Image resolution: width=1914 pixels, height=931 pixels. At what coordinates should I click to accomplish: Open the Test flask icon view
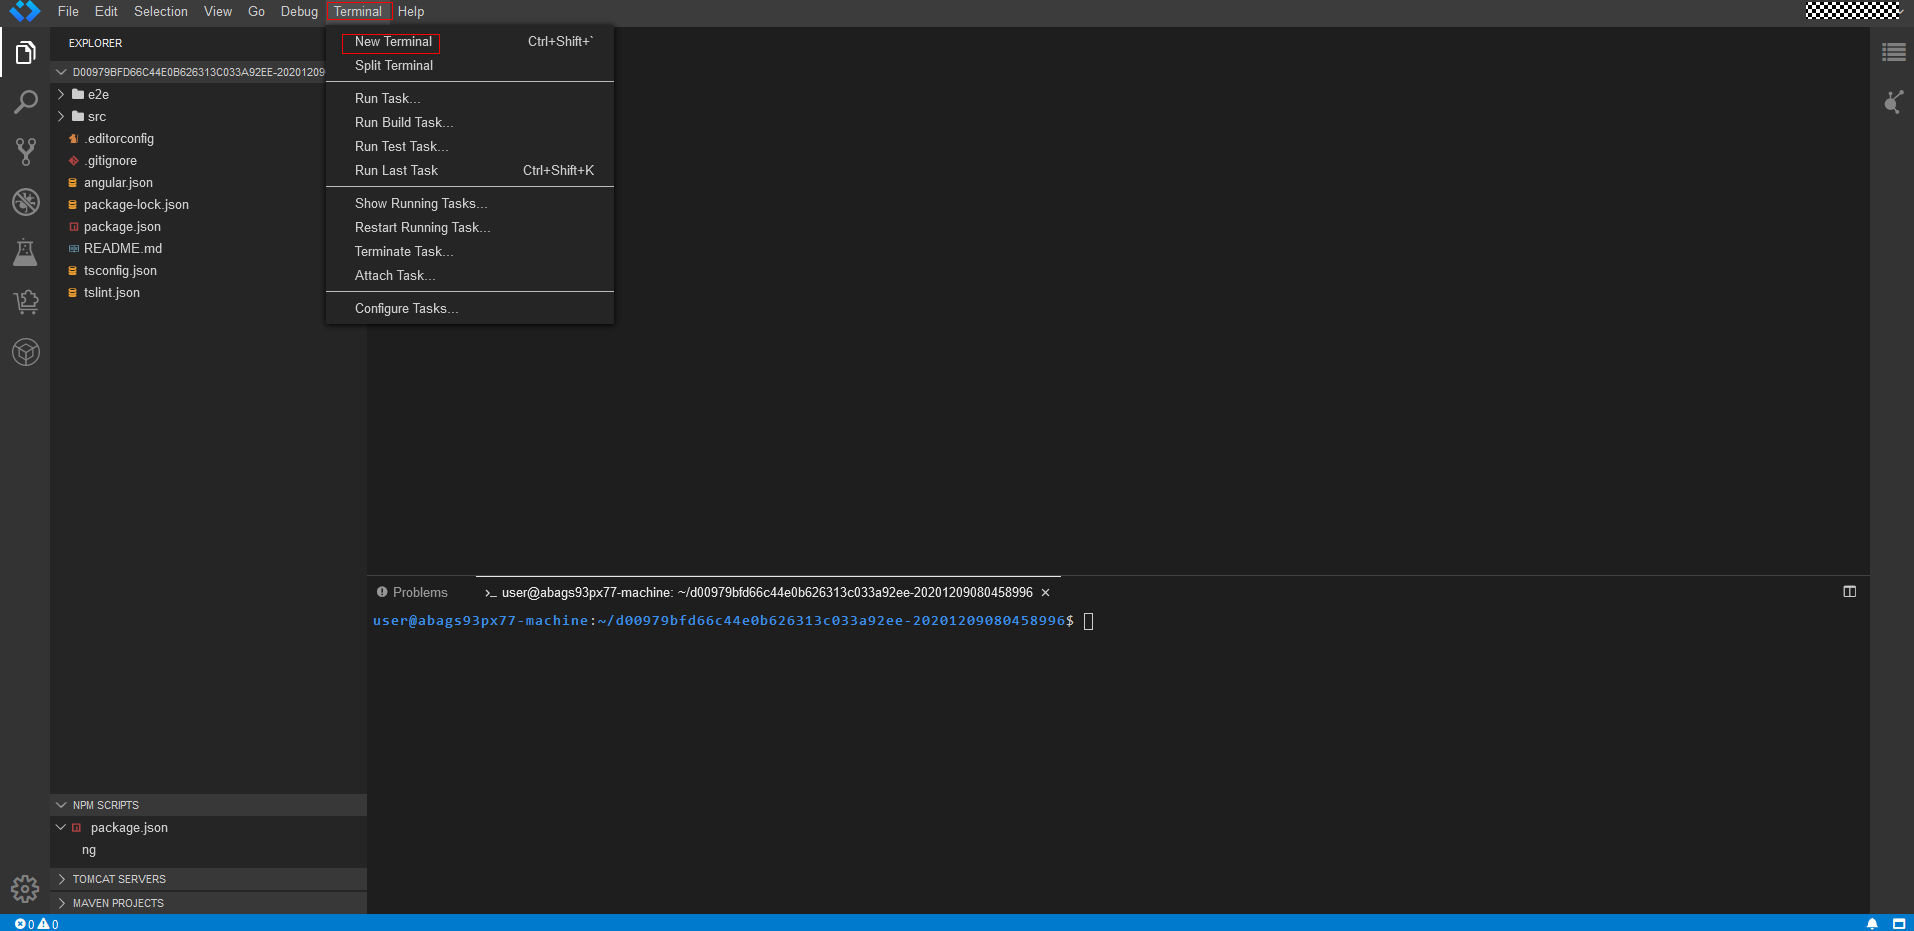tap(25, 252)
